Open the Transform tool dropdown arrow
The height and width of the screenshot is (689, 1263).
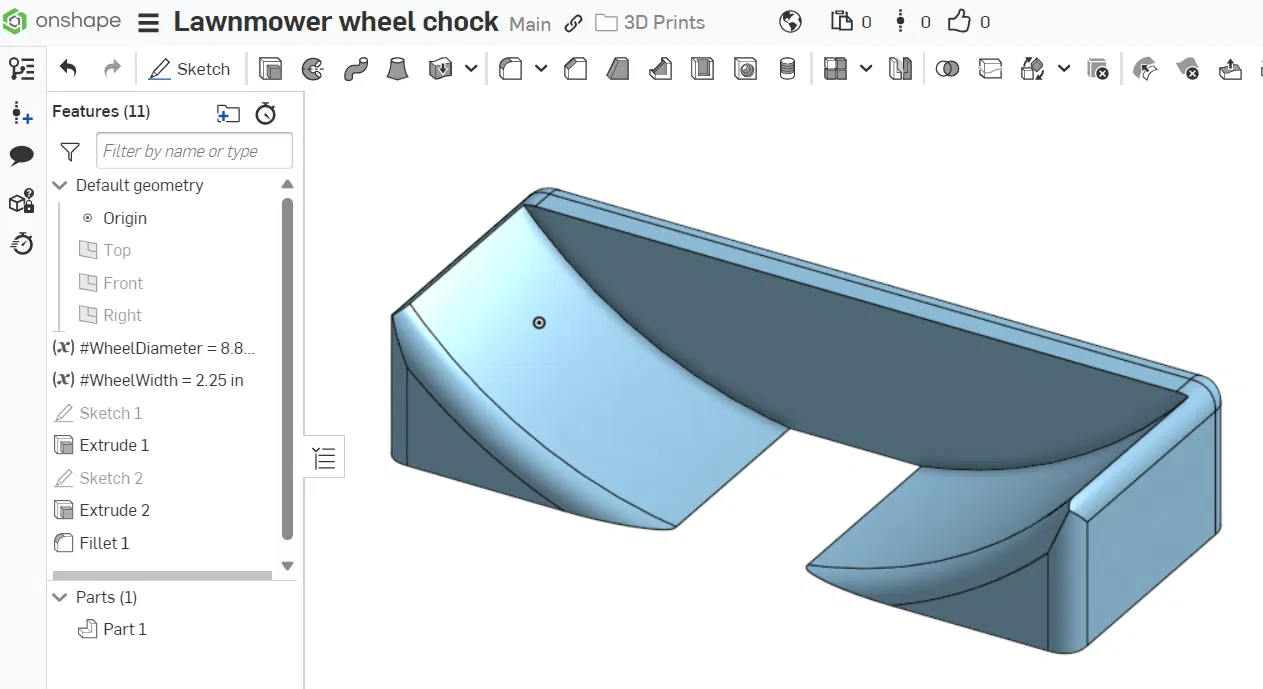[1064, 69]
